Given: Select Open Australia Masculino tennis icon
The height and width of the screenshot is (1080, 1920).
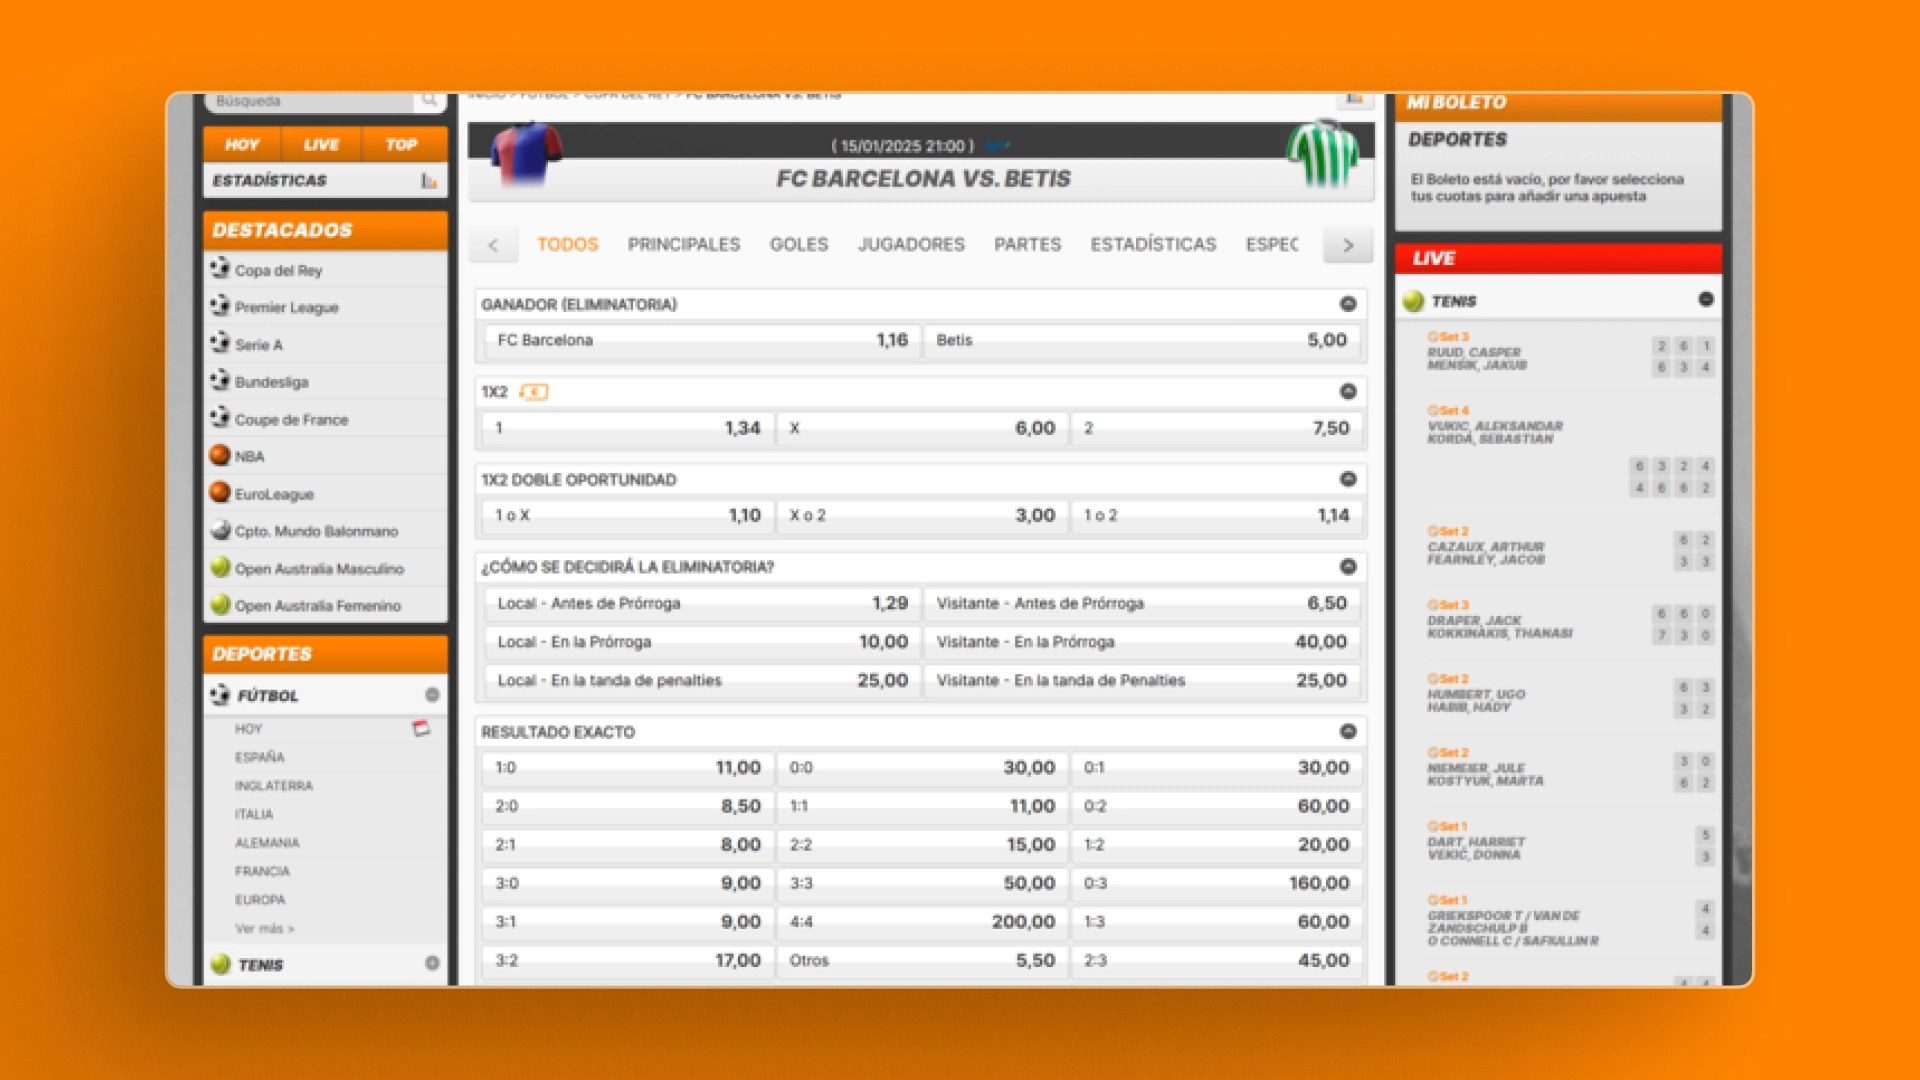Looking at the screenshot, I should [x=220, y=567].
